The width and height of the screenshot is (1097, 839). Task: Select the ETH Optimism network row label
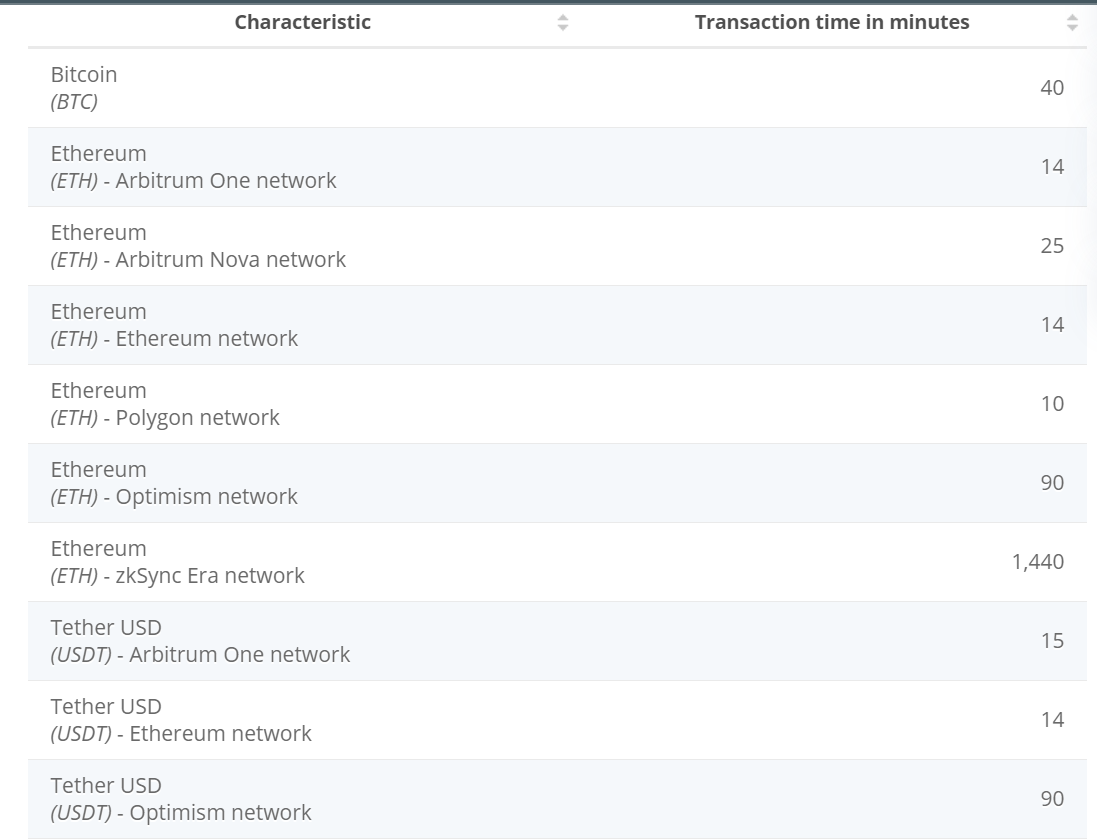coord(174,483)
